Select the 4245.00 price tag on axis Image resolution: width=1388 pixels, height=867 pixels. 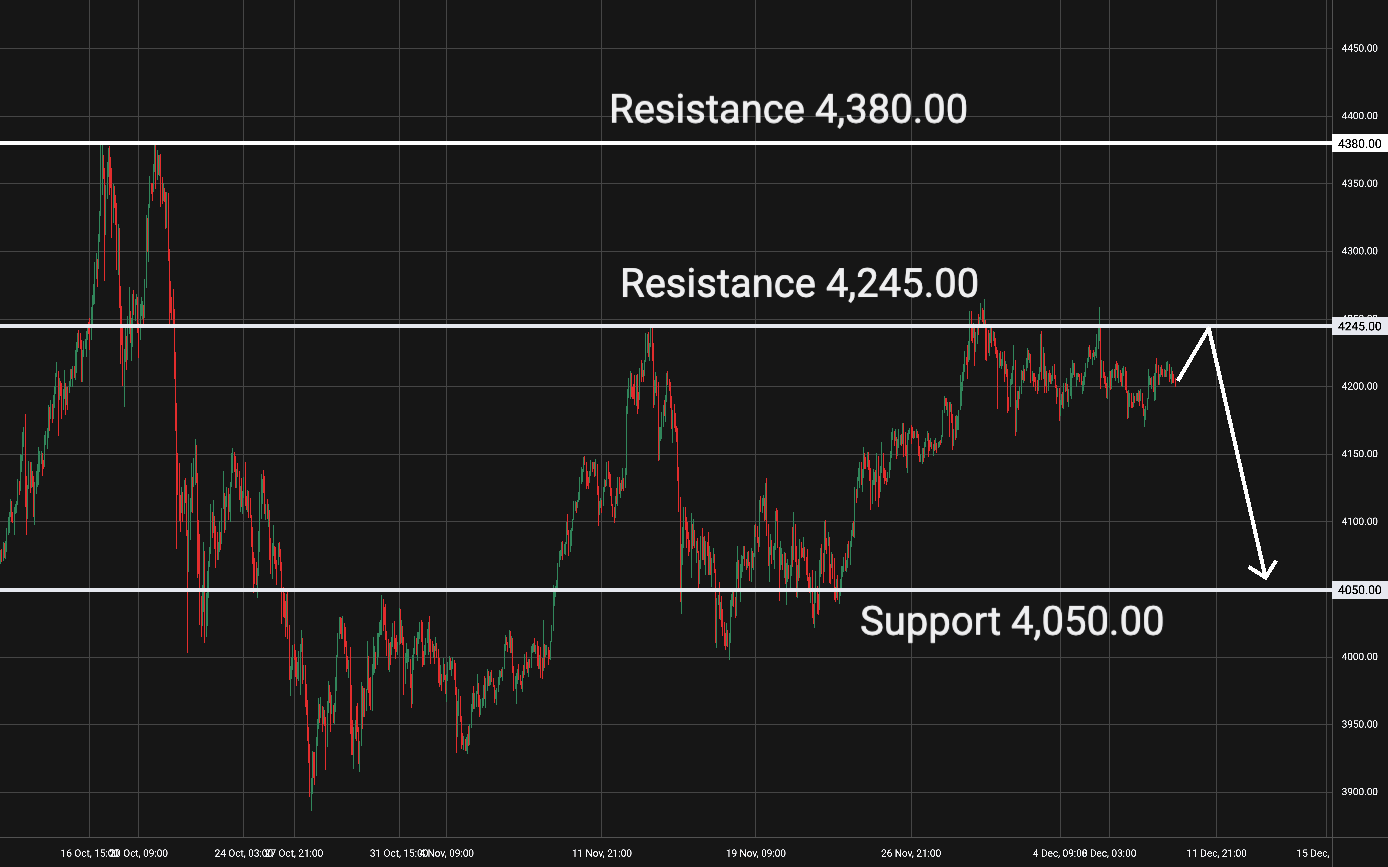pyautogui.click(x=1359, y=326)
